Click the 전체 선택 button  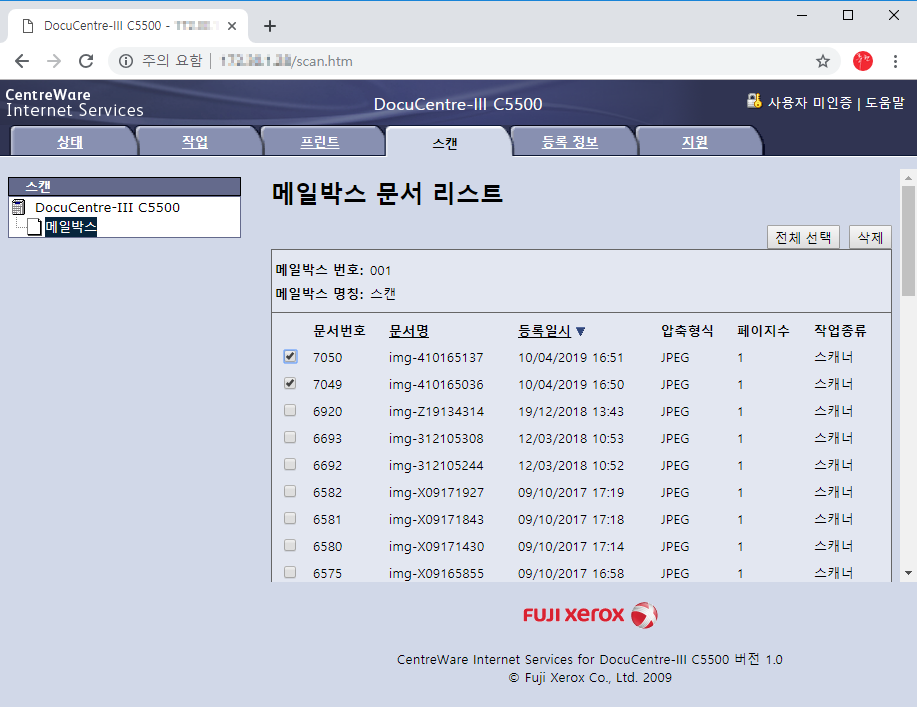pos(803,237)
